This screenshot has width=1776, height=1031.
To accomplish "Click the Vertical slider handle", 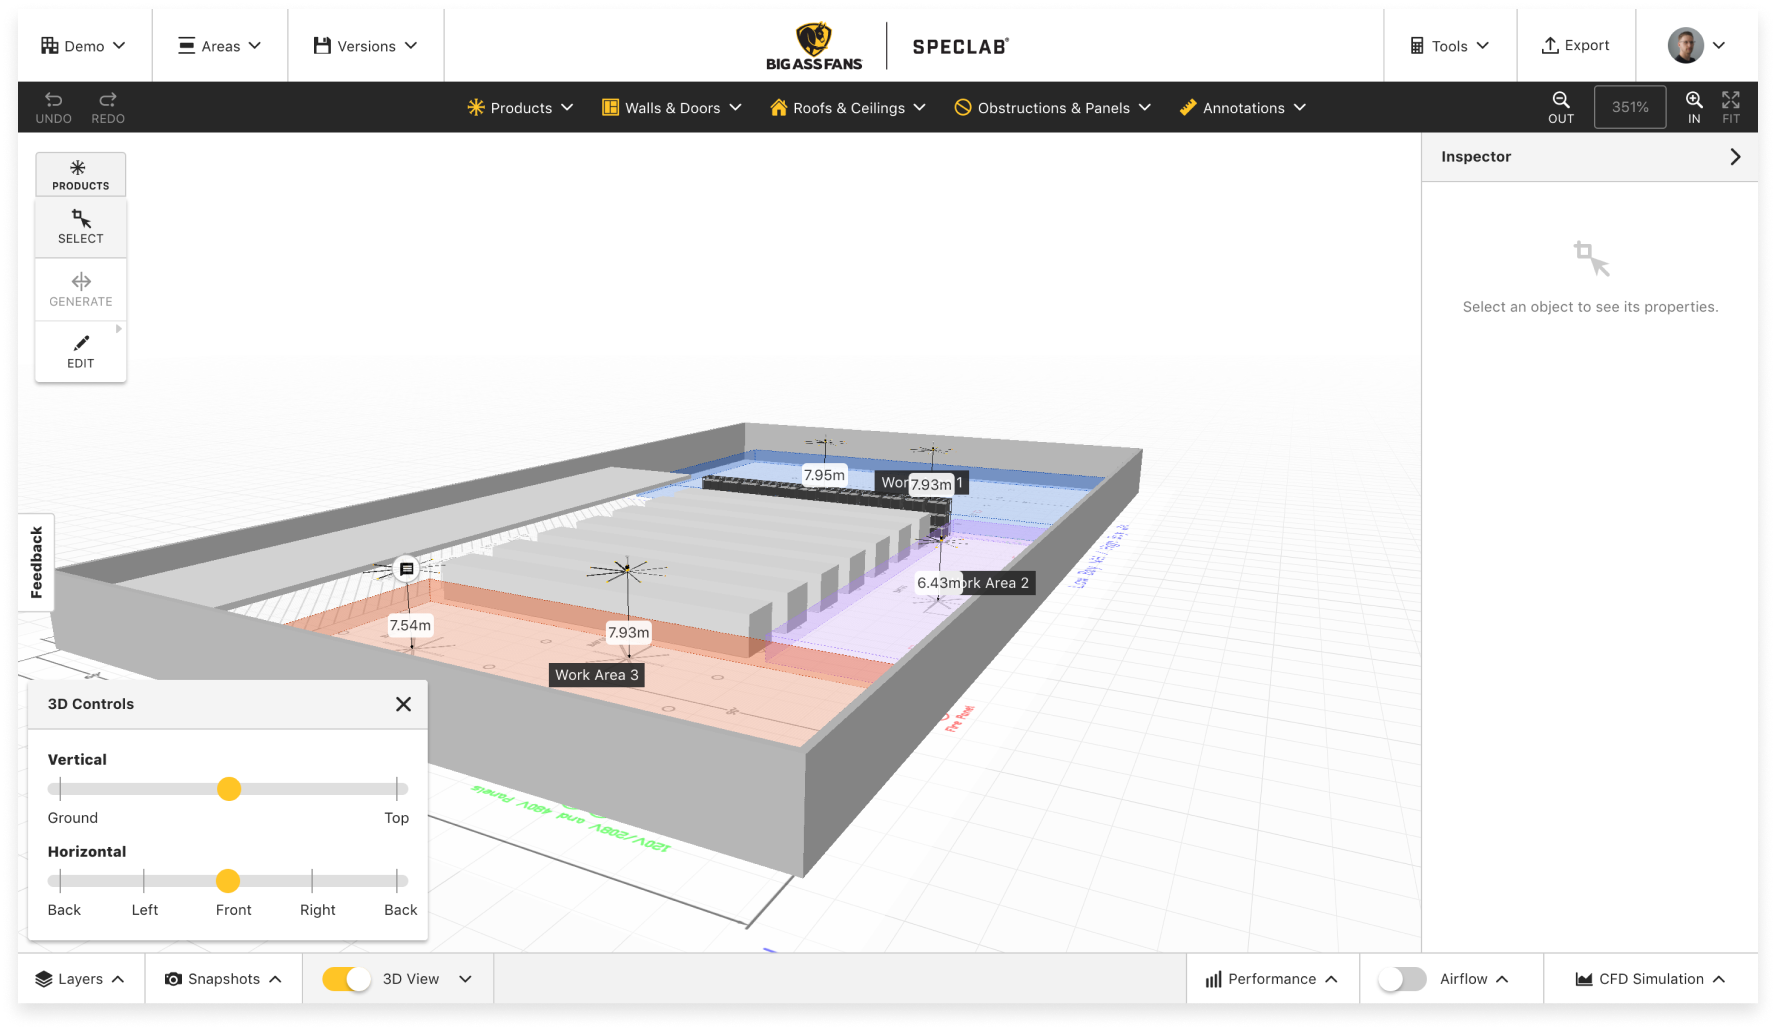I will 229,789.
